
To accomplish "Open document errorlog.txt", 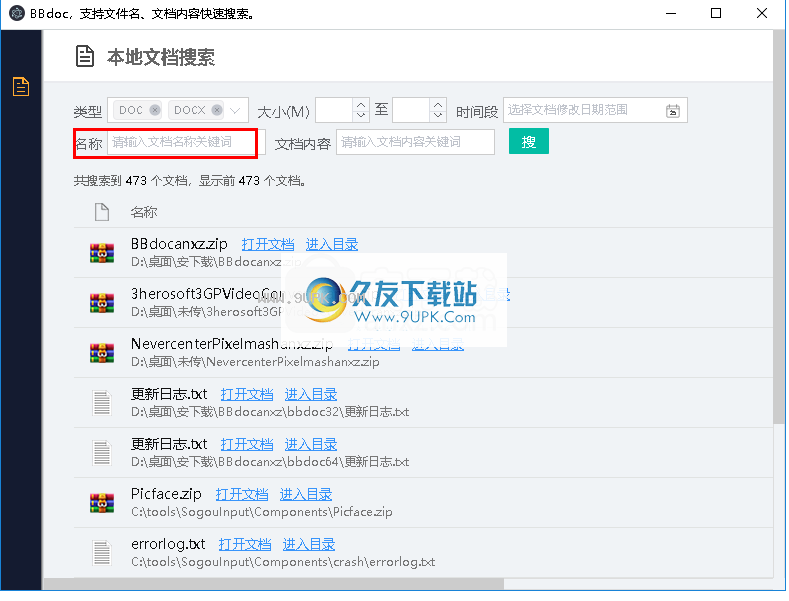I will tap(245, 544).
